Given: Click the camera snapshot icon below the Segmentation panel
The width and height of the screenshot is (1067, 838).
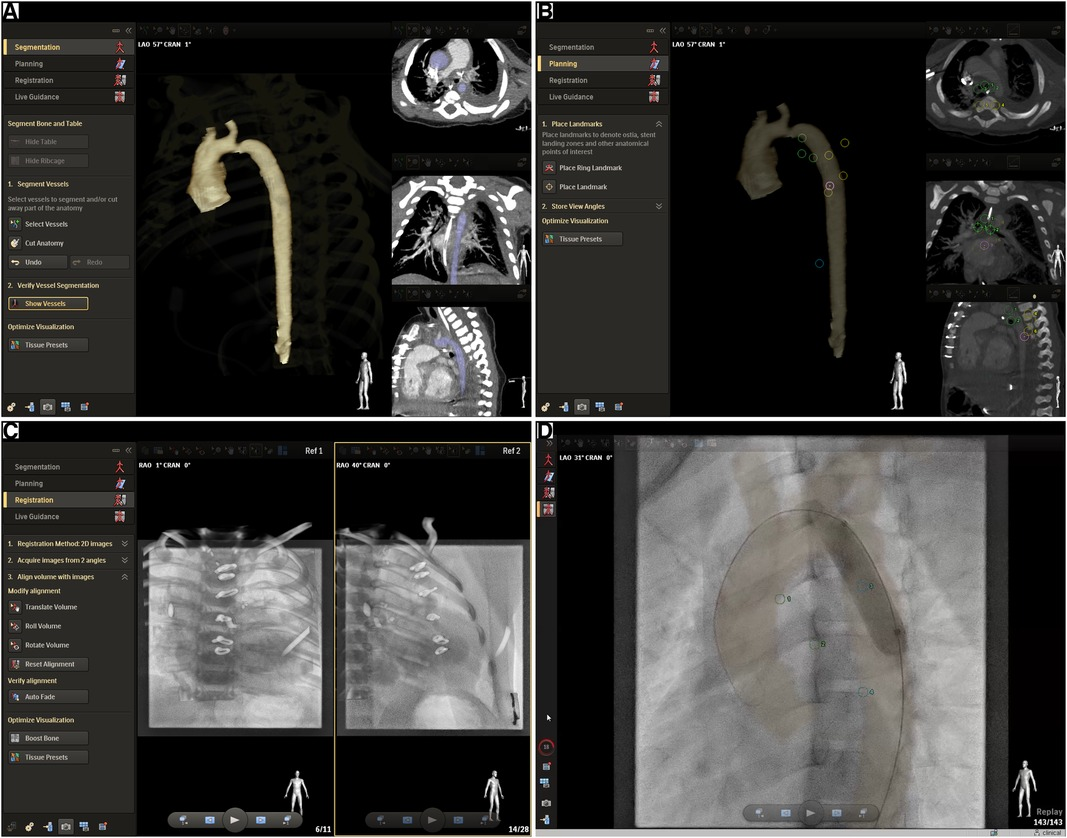Looking at the screenshot, I should 49,407.
